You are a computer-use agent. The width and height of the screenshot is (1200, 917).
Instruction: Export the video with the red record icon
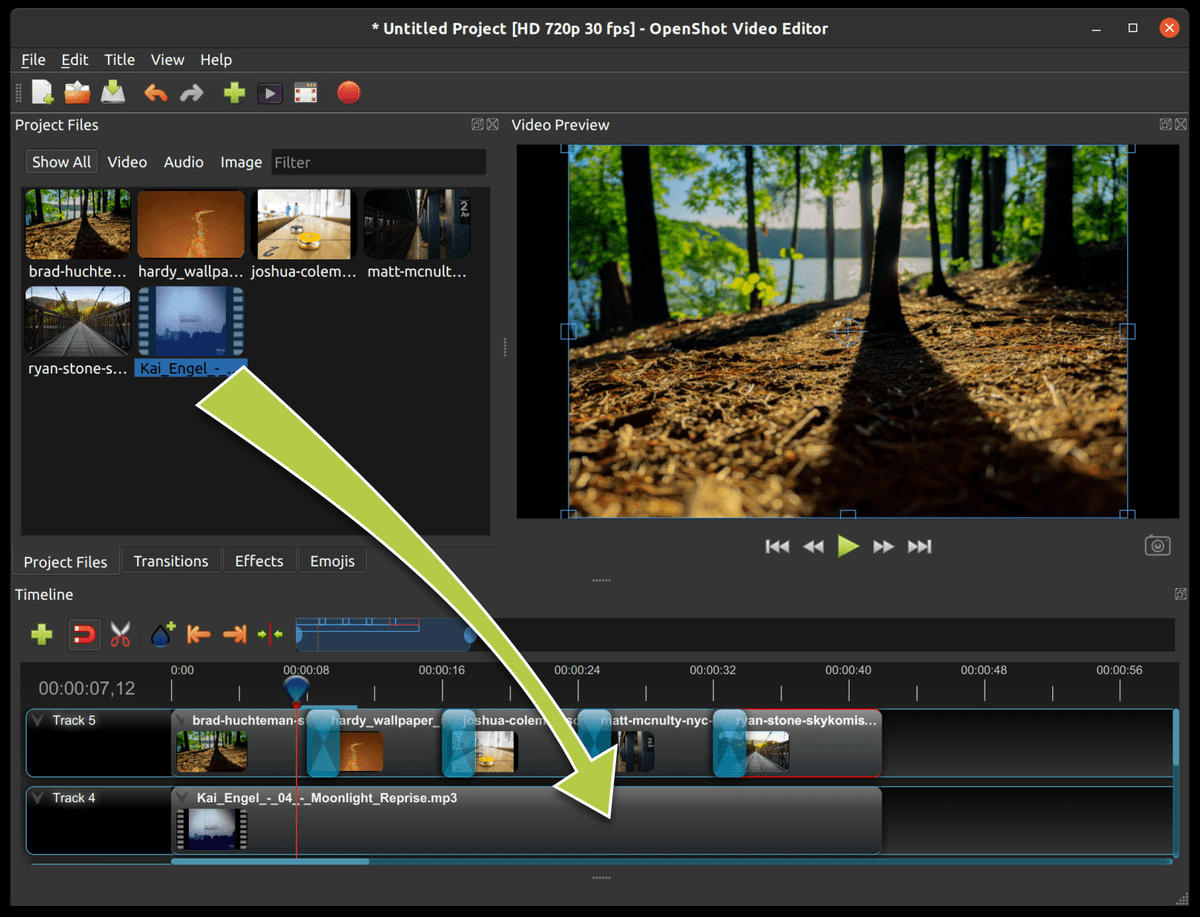pos(349,92)
